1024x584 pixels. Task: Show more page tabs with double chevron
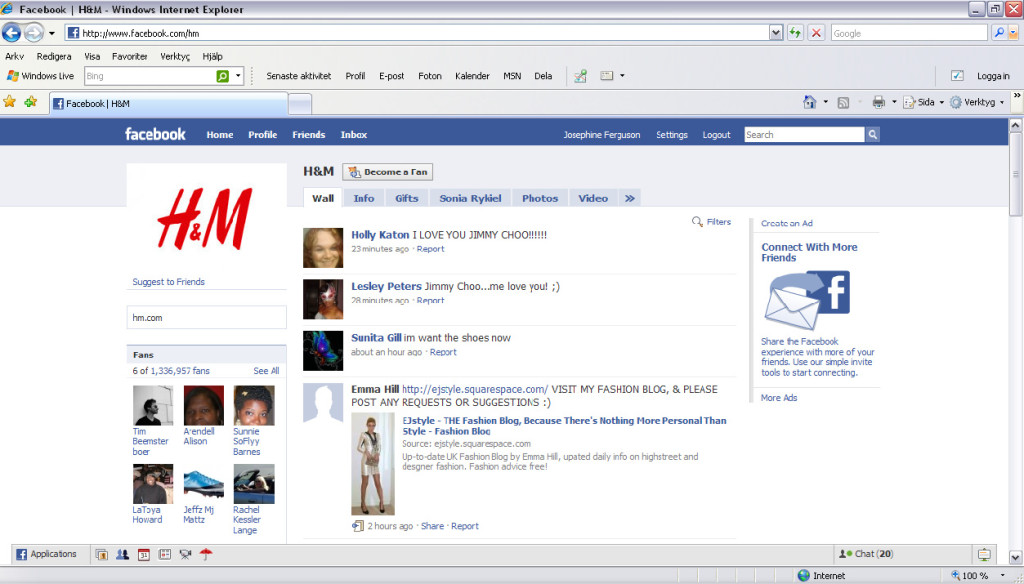(x=630, y=199)
